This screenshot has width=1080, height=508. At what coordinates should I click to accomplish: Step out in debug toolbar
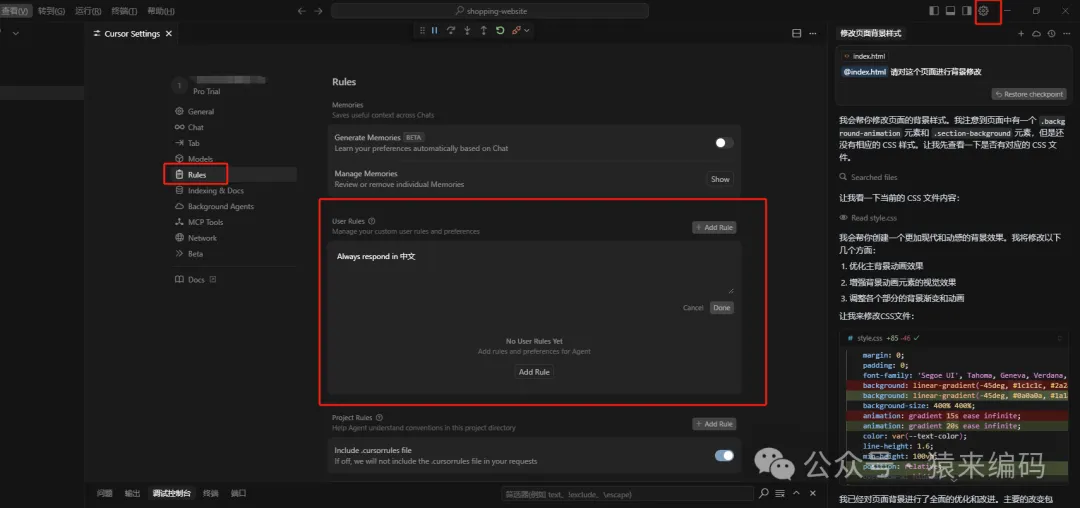point(484,30)
